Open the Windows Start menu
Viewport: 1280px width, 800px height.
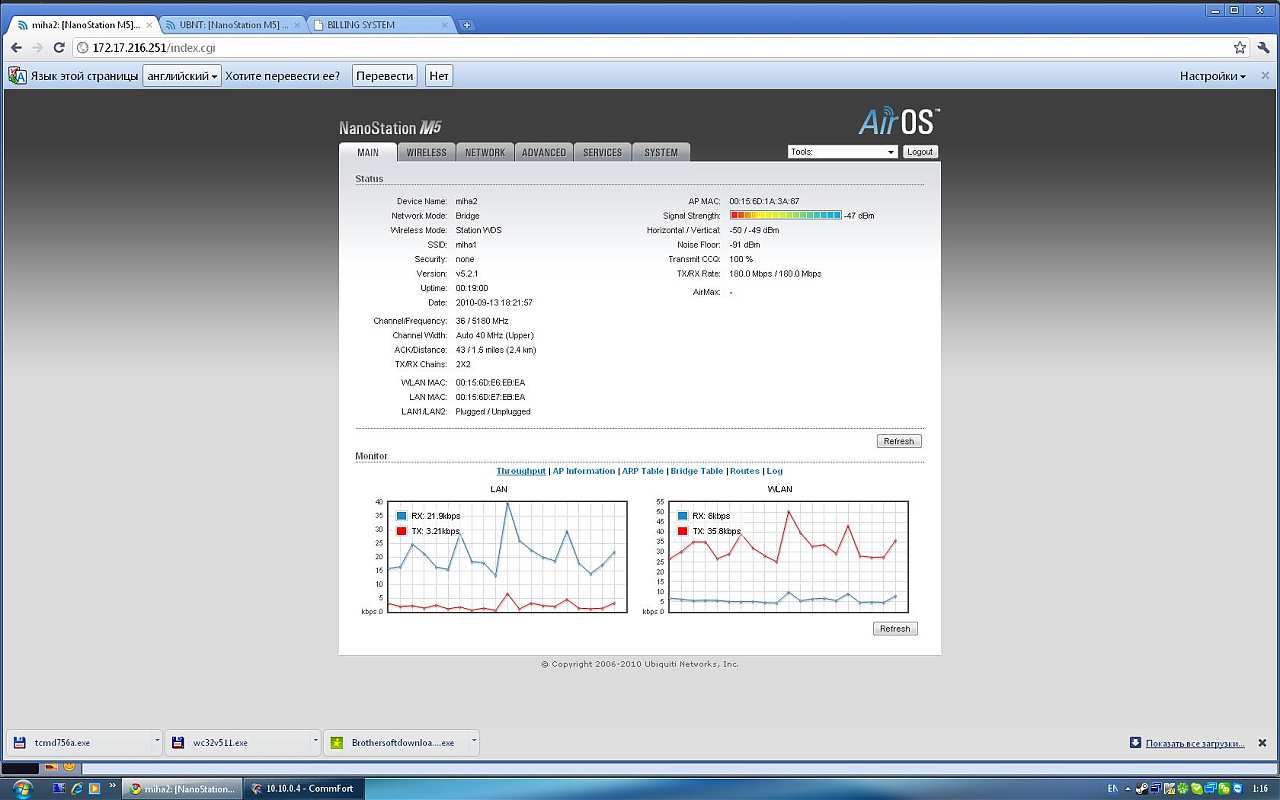21,789
